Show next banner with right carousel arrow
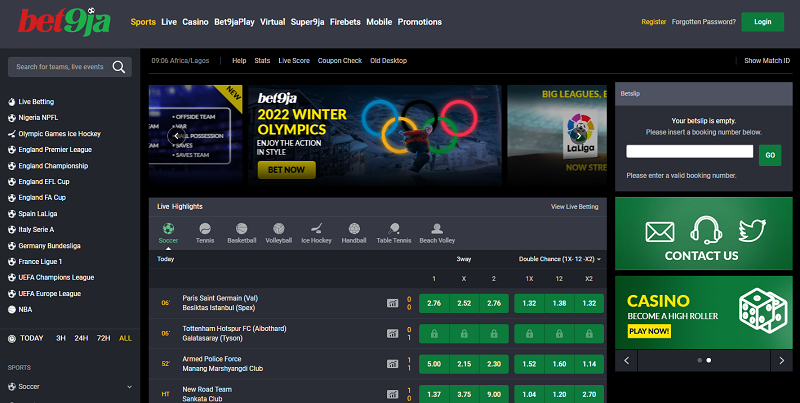This screenshot has height=403, width=800. point(578,136)
